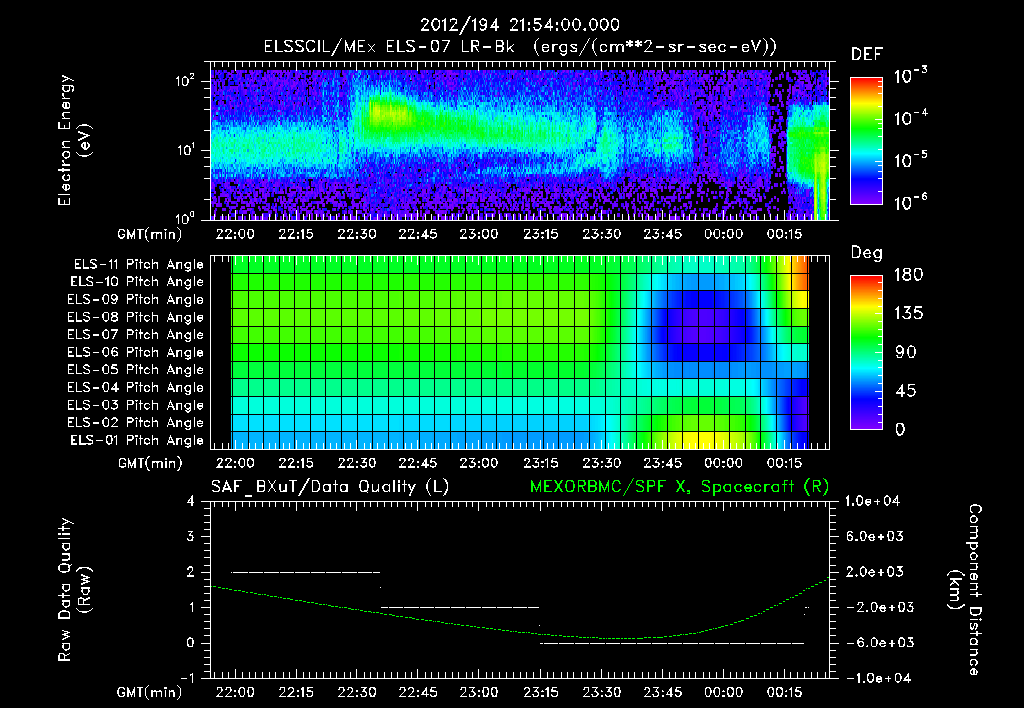Click the 10^-4 tick on DEF color bar
Image resolution: width=1024 pixels, height=708 pixels.
point(910,118)
